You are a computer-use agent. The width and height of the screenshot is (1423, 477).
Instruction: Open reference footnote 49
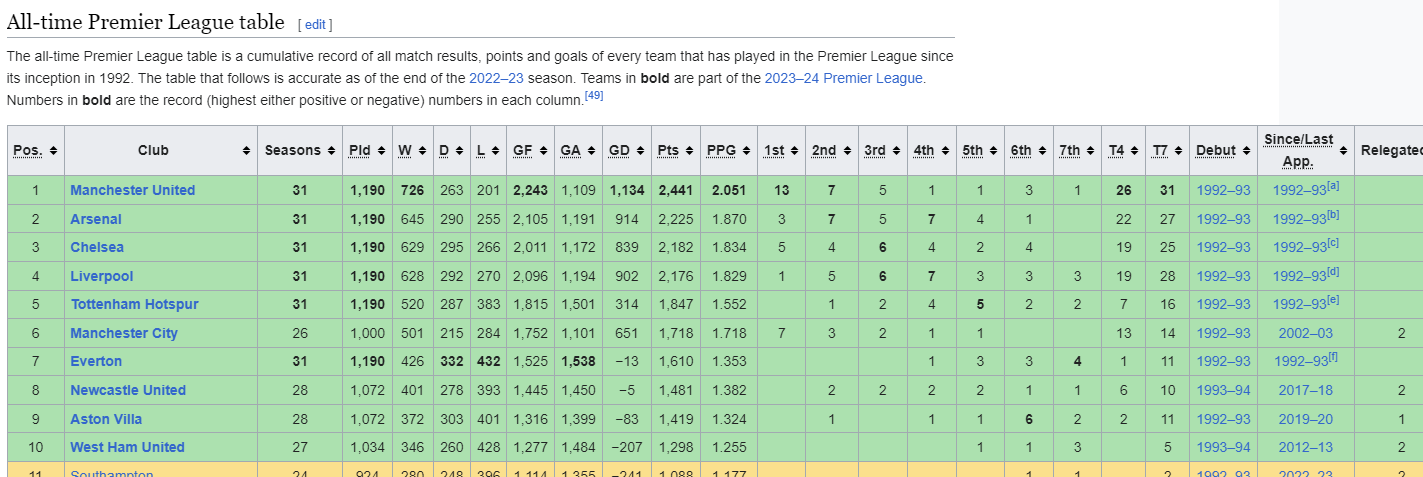click(x=593, y=96)
